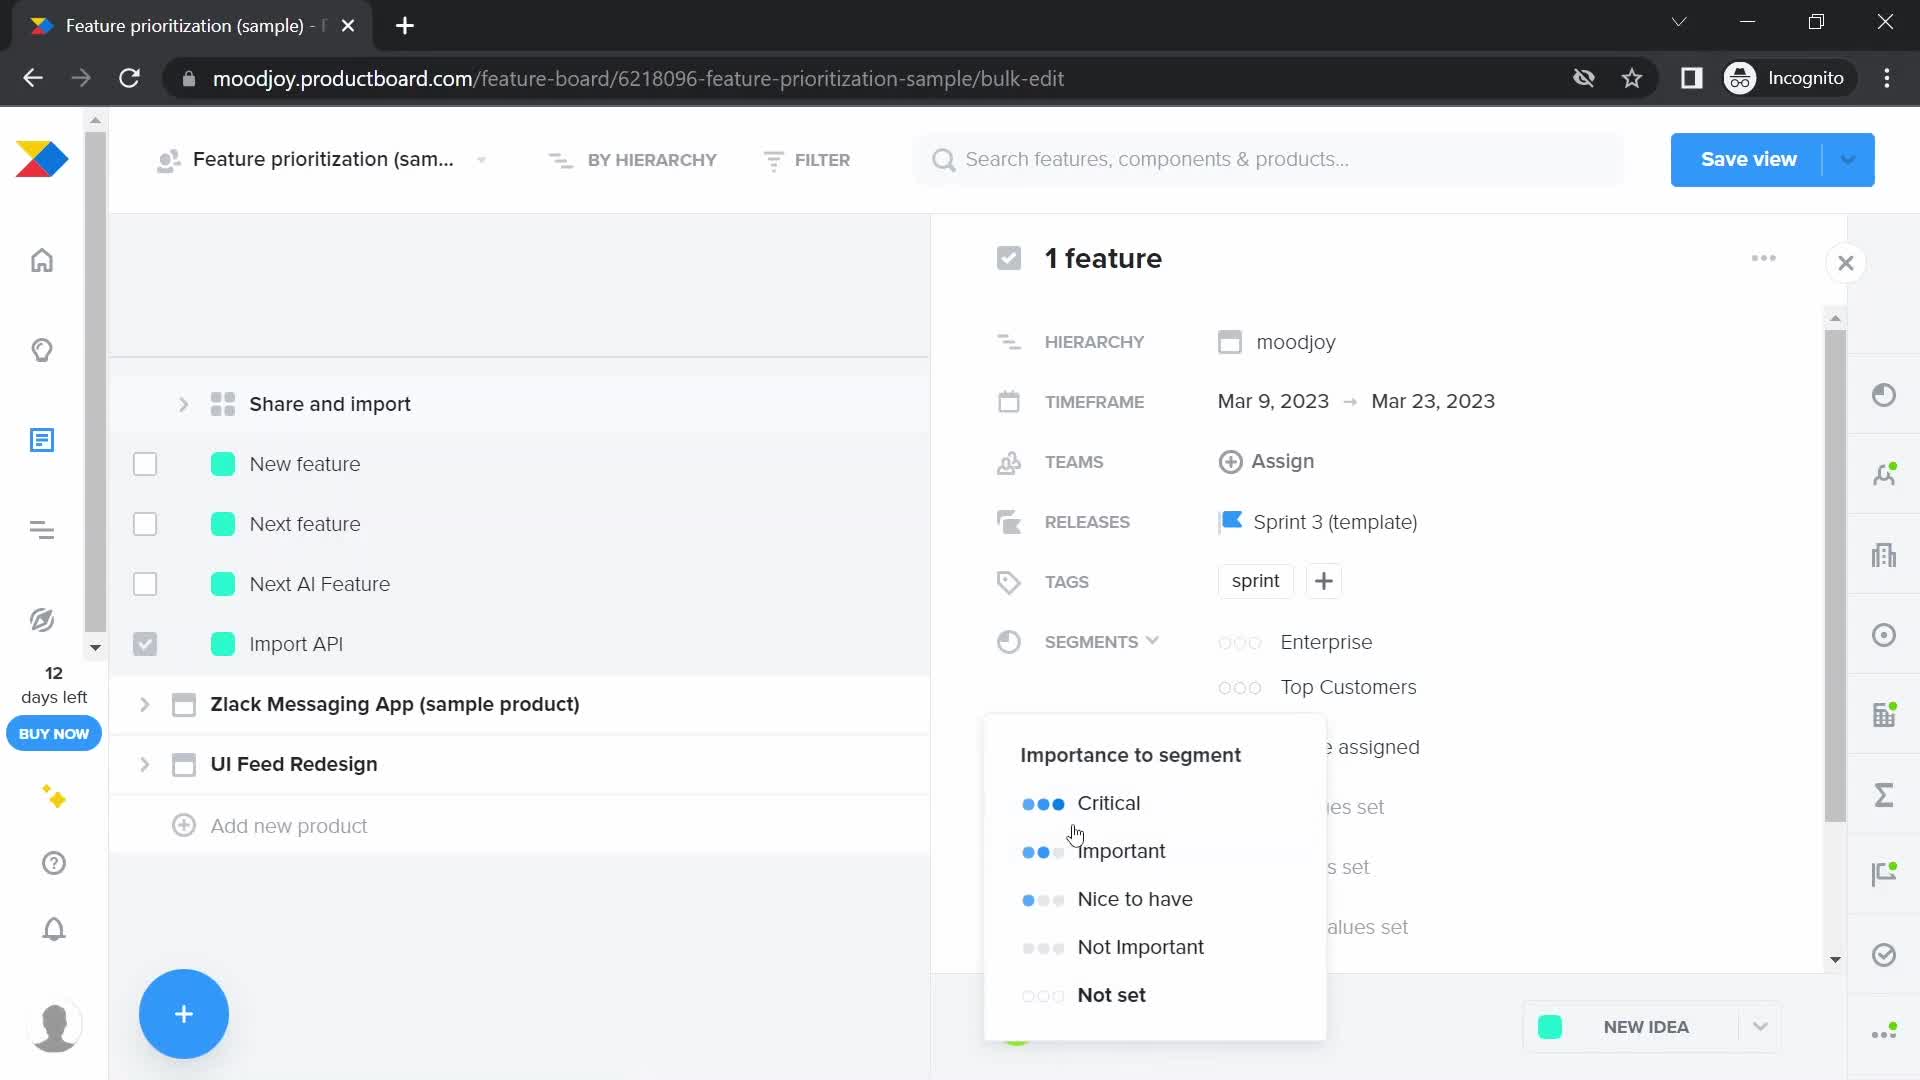Collapse the SEGMENTS section chevron
Screen dimensions: 1920x1080
(x=1152, y=640)
